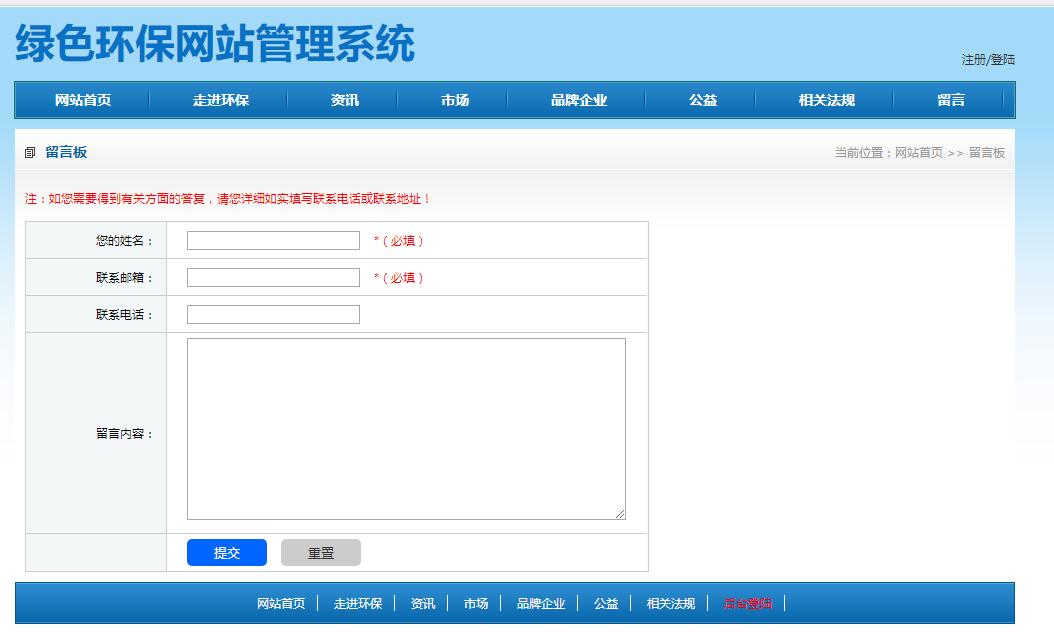This screenshot has height=633, width=1054.
Task: Open 品牌企业 in the top navigation bar
Action: tap(579, 100)
